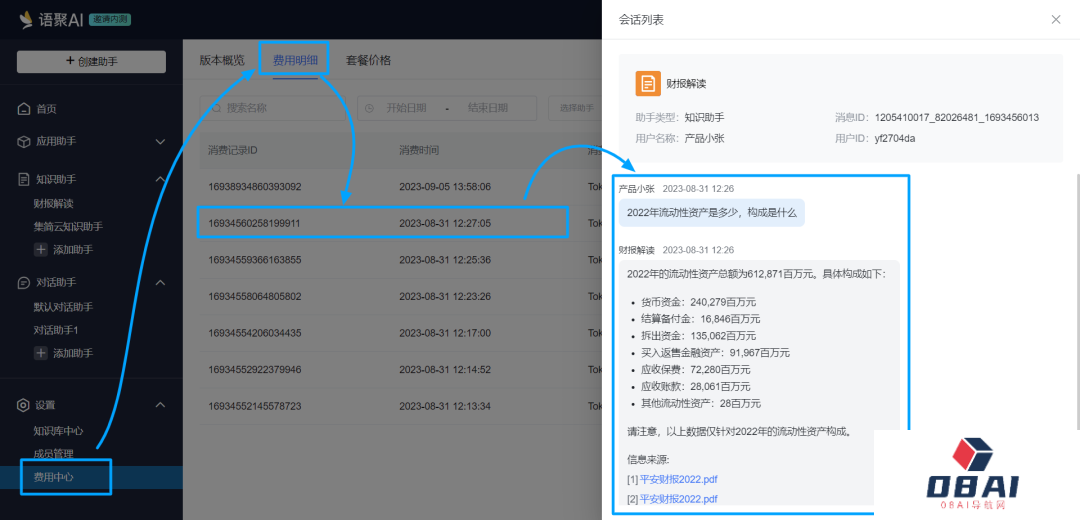Click the clock icon in date picker

[x=369, y=108]
